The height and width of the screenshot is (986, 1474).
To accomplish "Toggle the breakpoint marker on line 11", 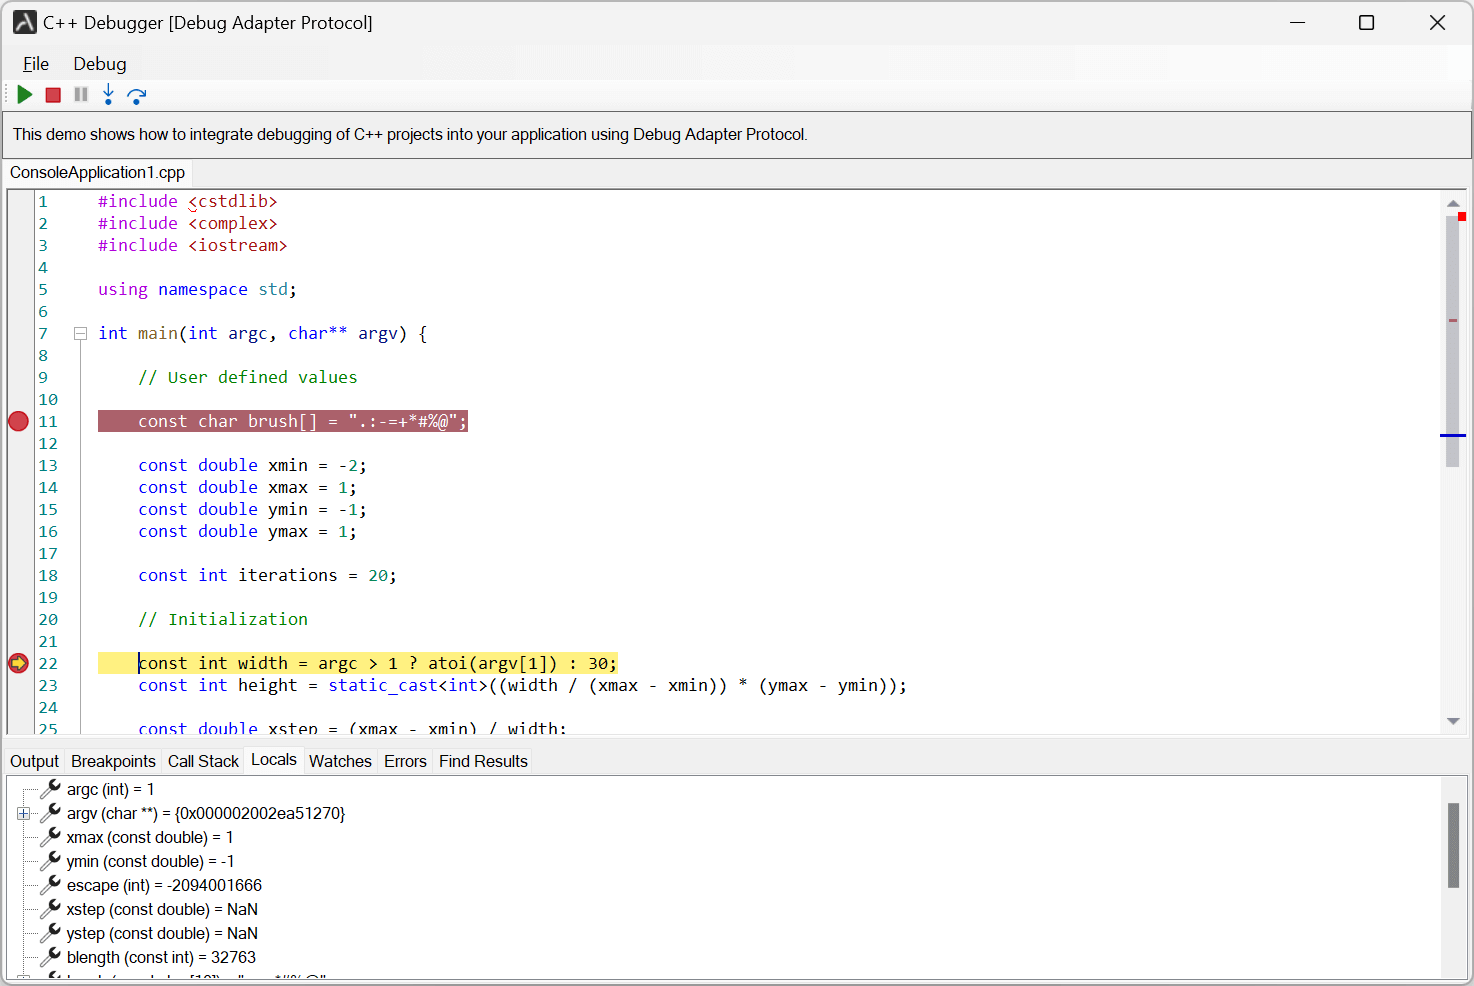I will point(18,421).
